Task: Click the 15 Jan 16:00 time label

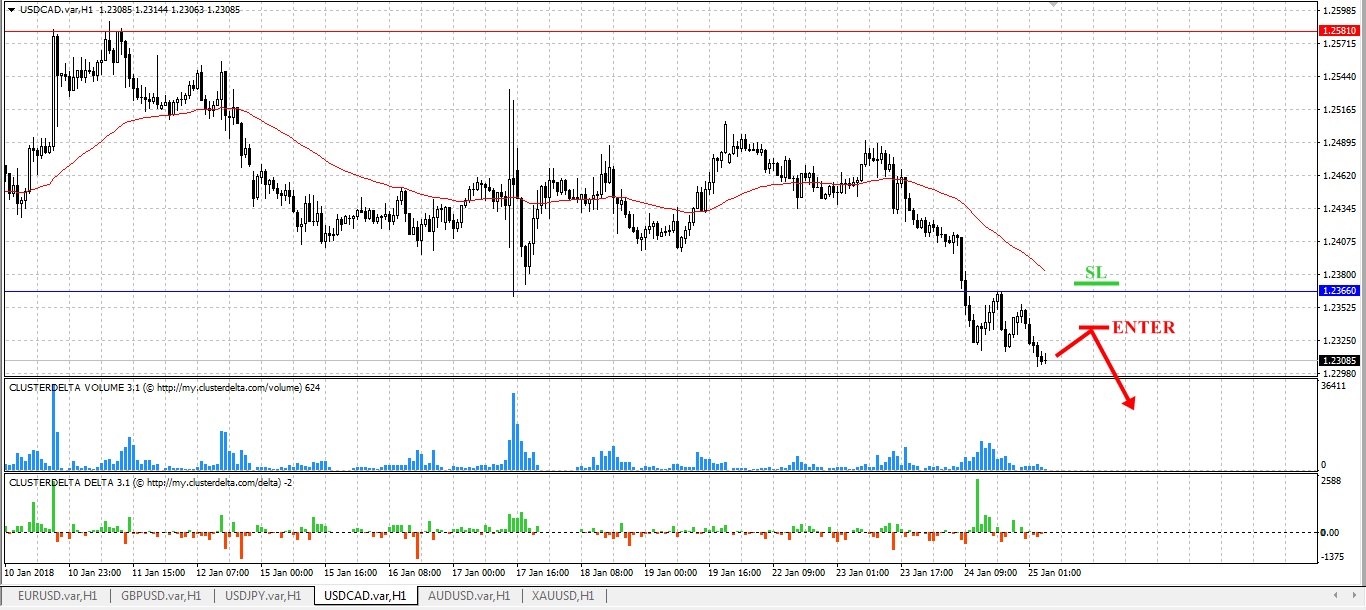Action: [351, 573]
